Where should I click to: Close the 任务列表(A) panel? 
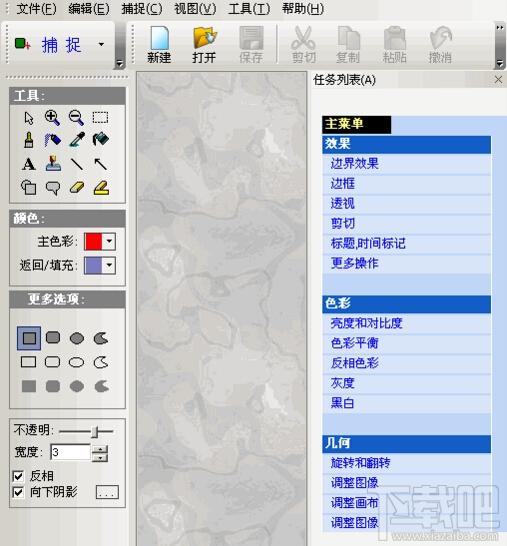click(498, 80)
